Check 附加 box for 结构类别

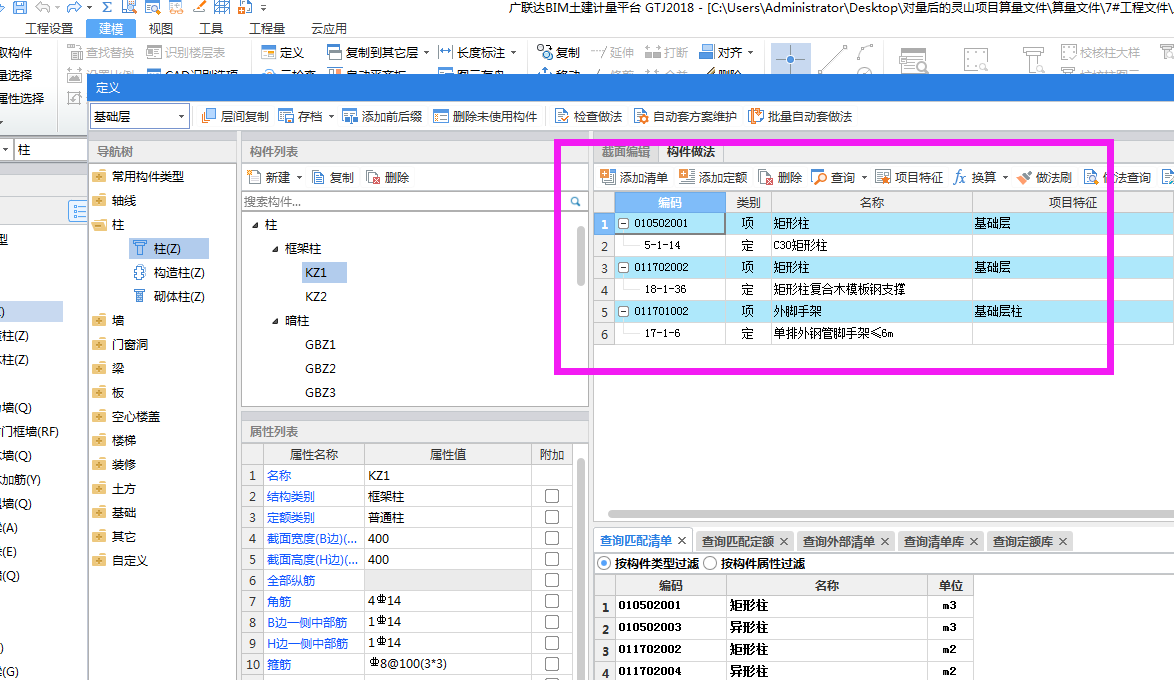(552, 496)
